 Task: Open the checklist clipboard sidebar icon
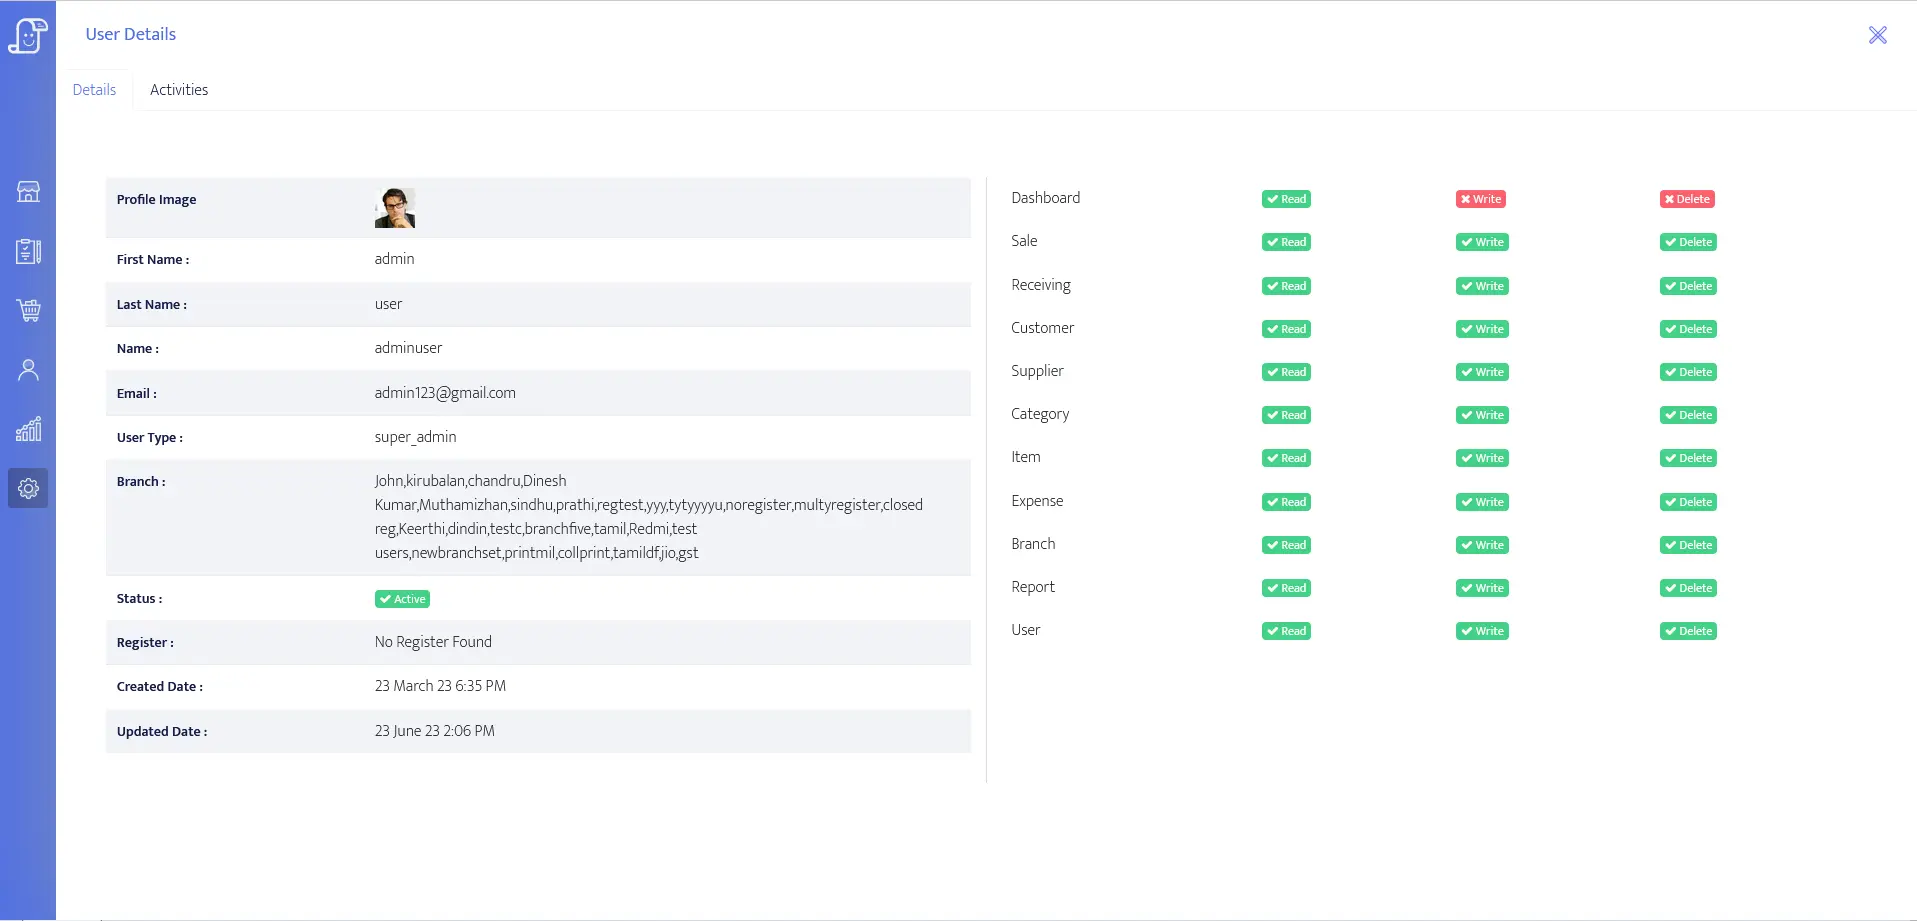coord(28,251)
